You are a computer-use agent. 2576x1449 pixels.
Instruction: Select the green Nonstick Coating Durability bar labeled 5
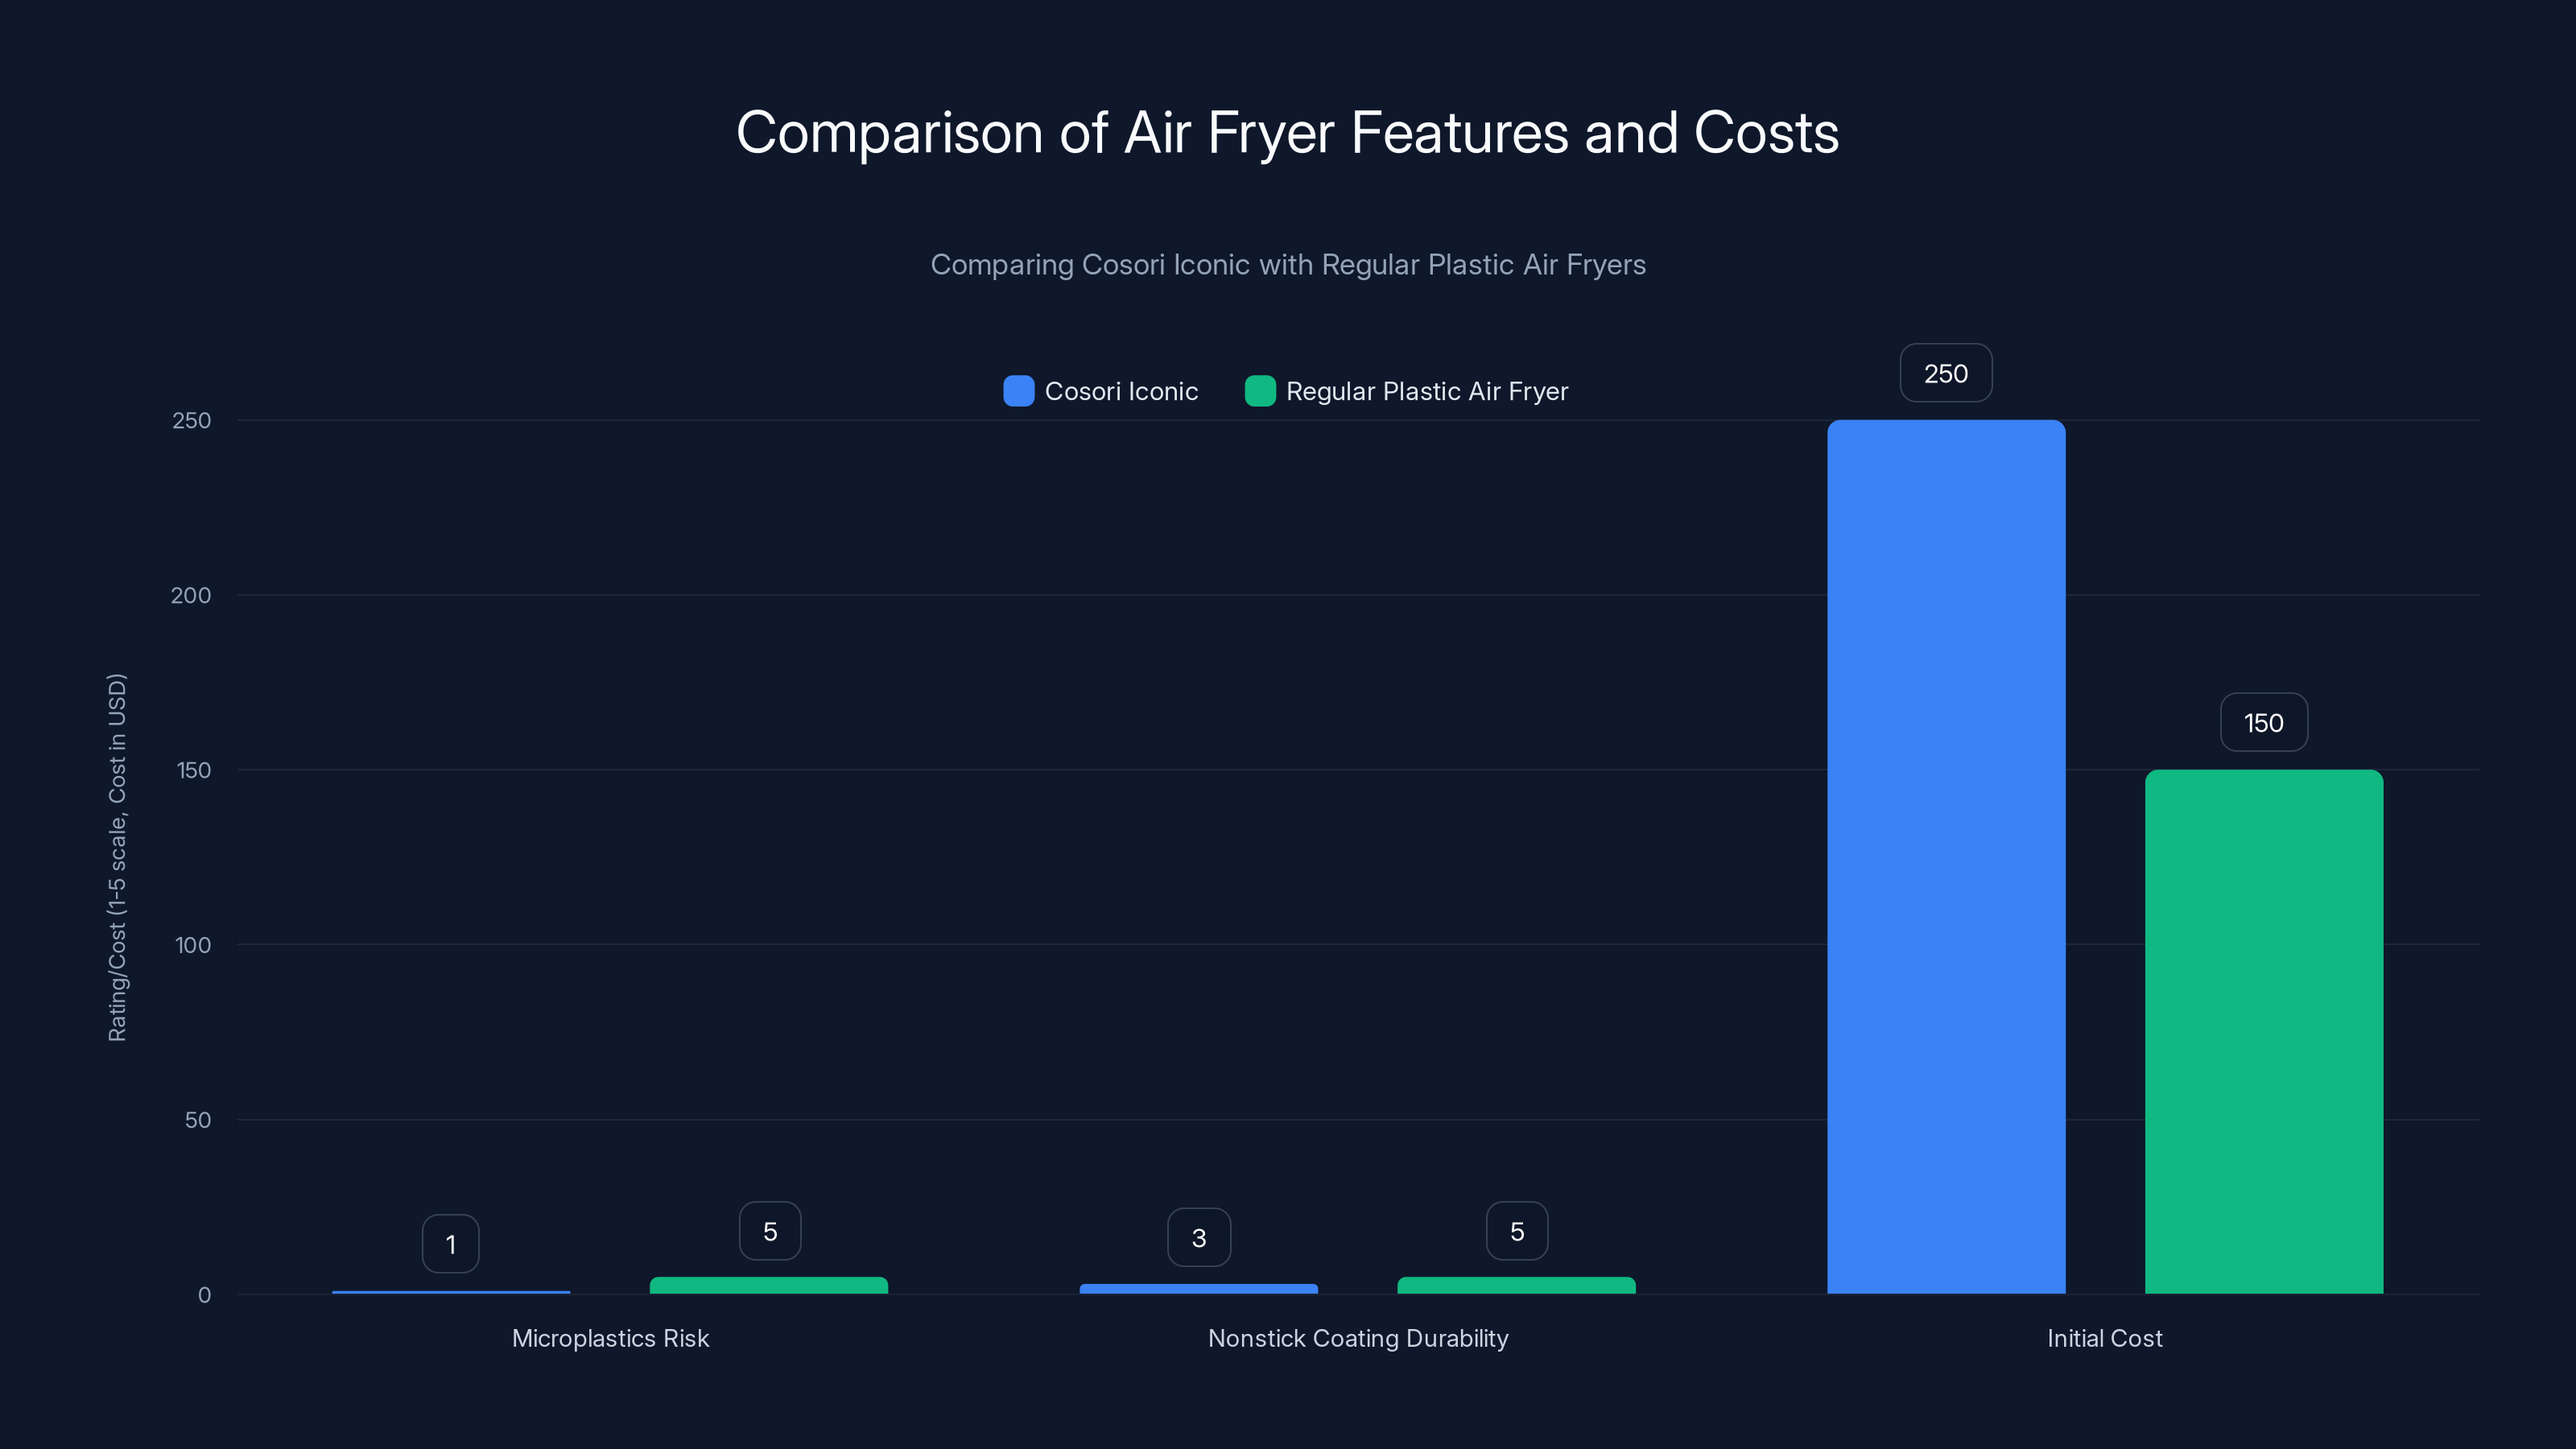click(1516, 1287)
